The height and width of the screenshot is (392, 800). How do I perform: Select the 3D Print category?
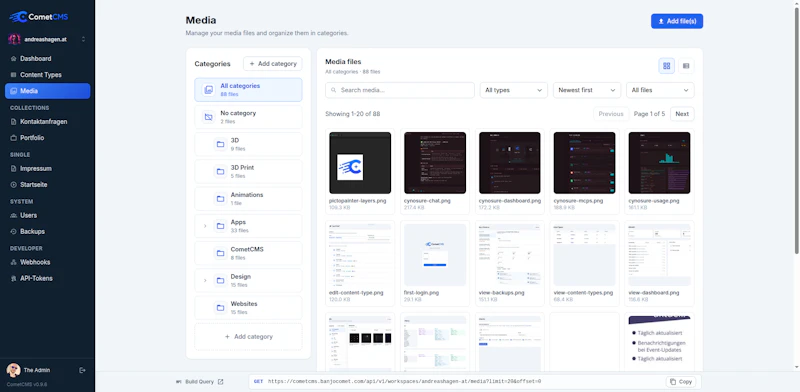(248, 172)
